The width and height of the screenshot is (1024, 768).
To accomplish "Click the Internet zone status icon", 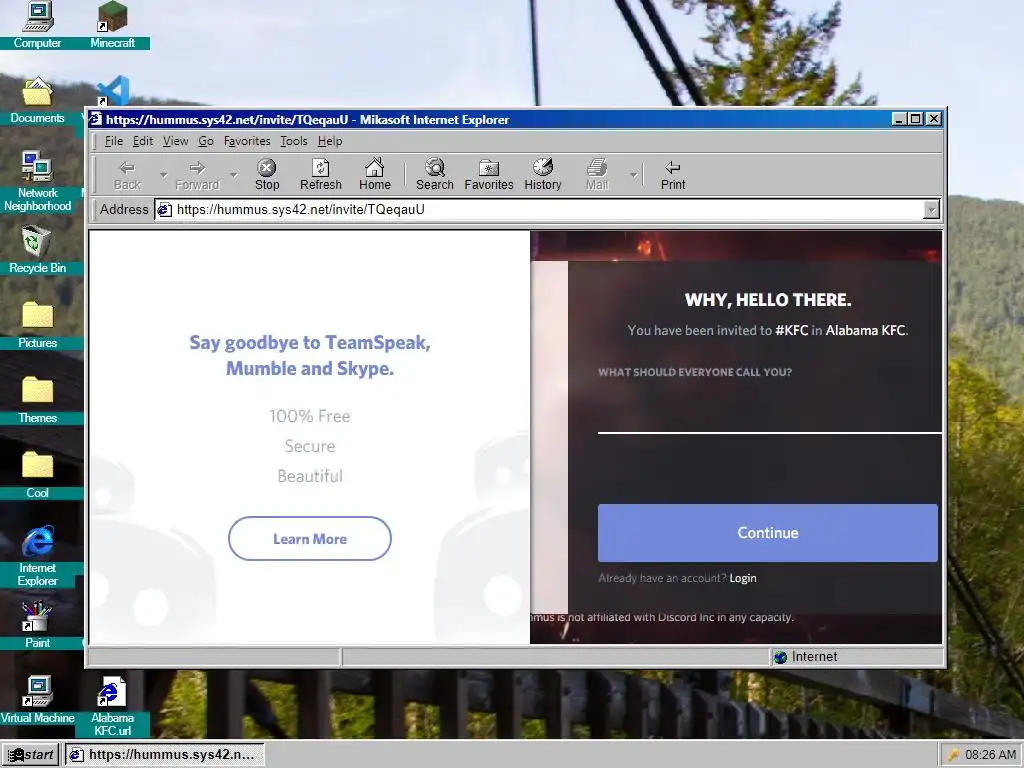I will pyautogui.click(x=780, y=657).
